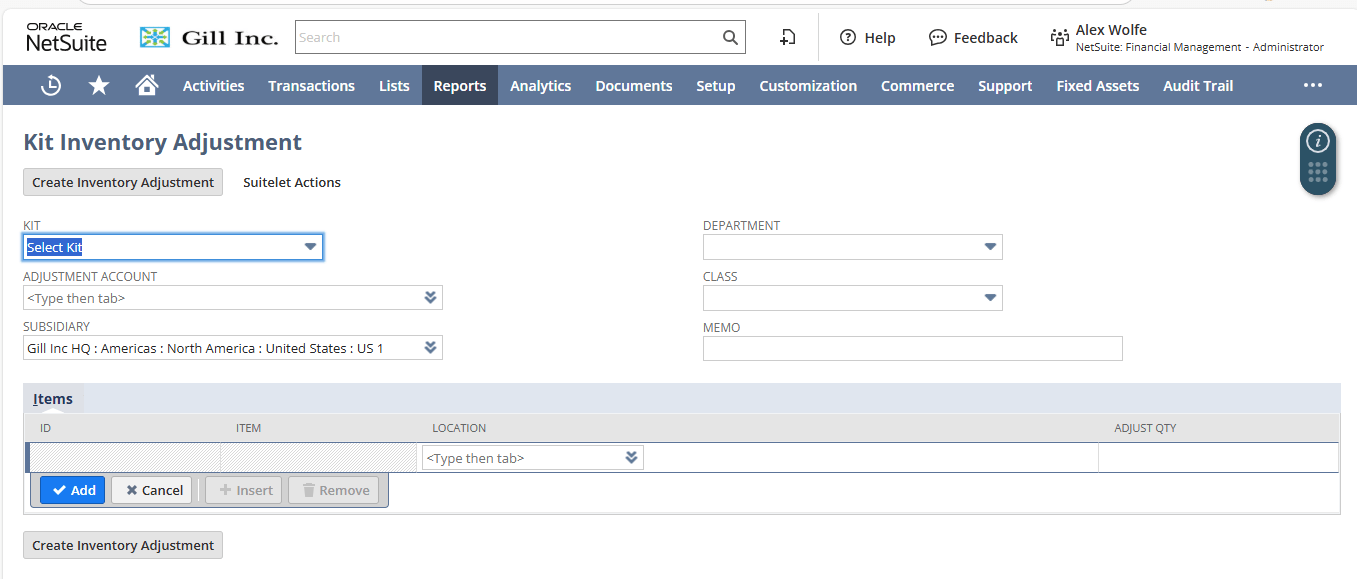Open the Select Kit dropdown
Viewport: 1357px width, 579px height.
click(x=310, y=247)
